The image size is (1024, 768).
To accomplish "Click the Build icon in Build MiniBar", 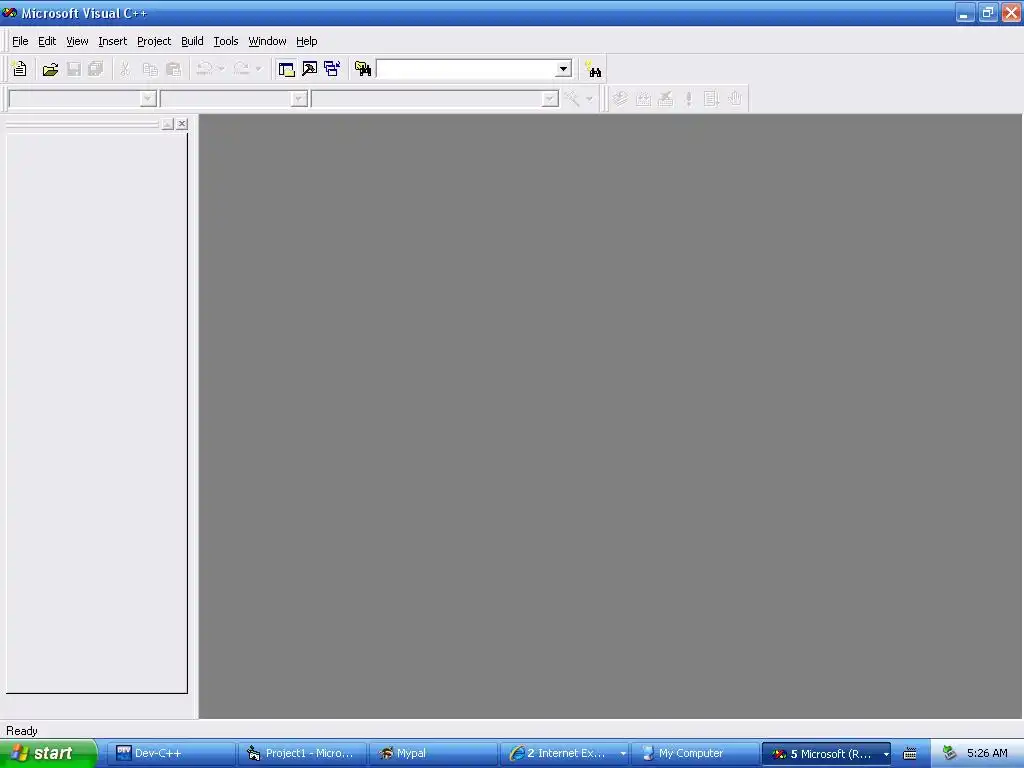I will [x=643, y=99].
